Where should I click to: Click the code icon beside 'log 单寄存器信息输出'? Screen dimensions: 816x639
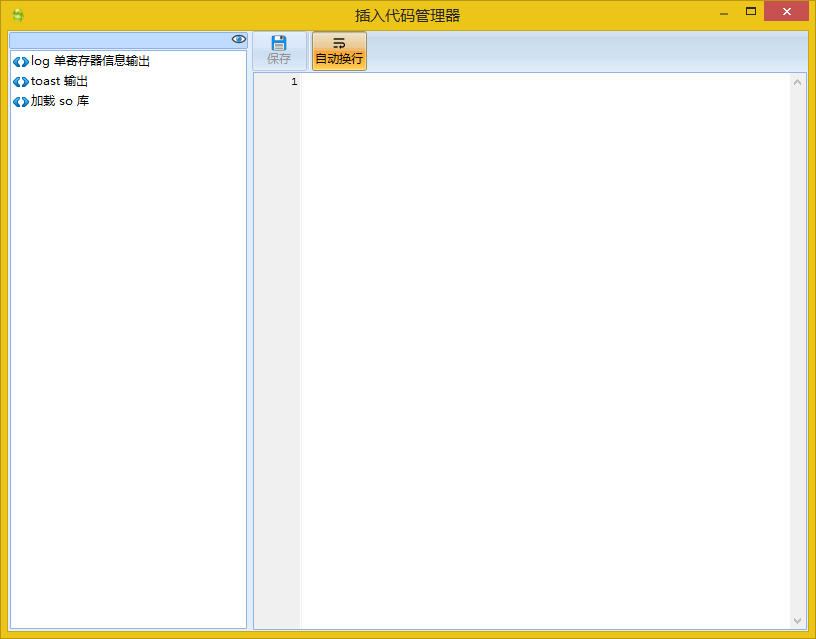[21, 62]
